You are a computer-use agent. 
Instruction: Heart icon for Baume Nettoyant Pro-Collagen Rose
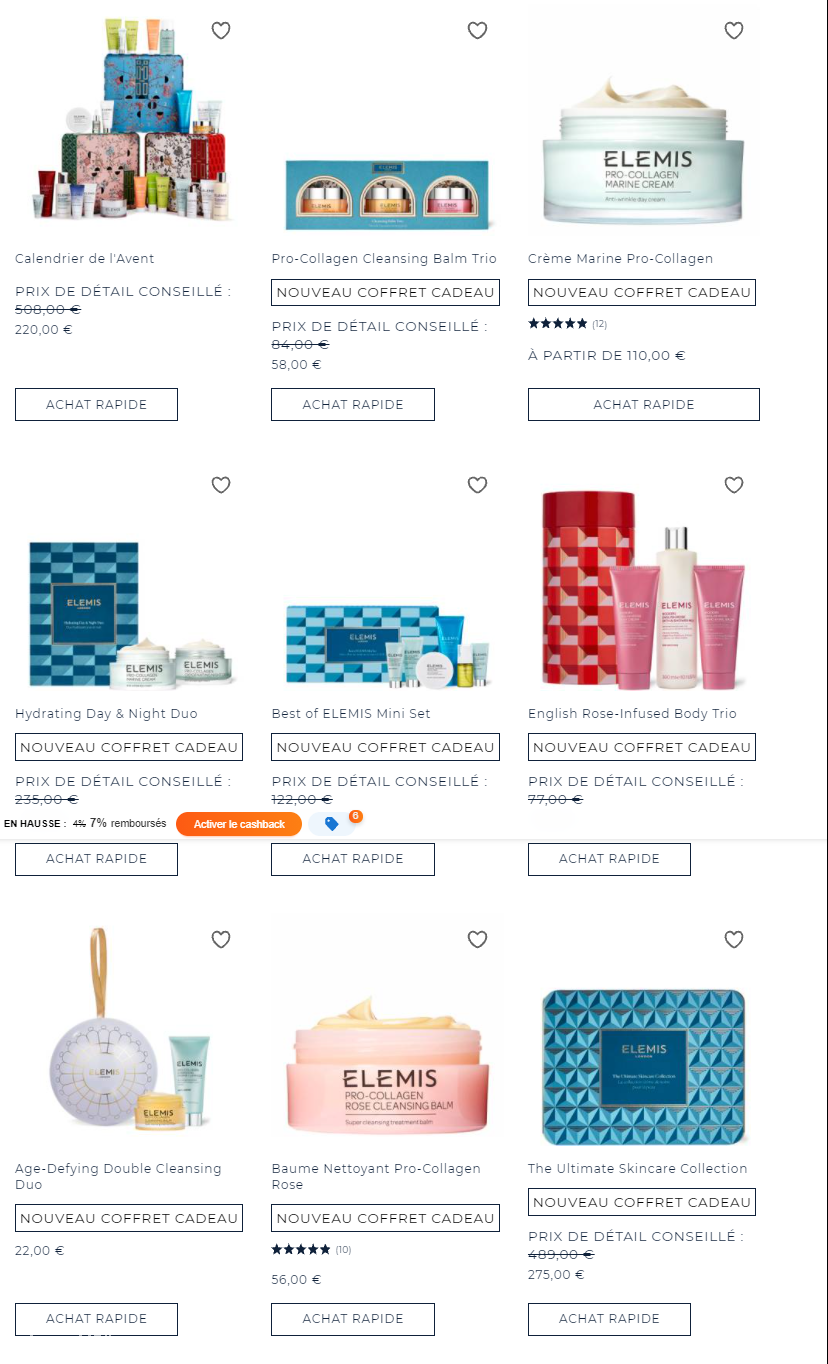coord(477,939)
